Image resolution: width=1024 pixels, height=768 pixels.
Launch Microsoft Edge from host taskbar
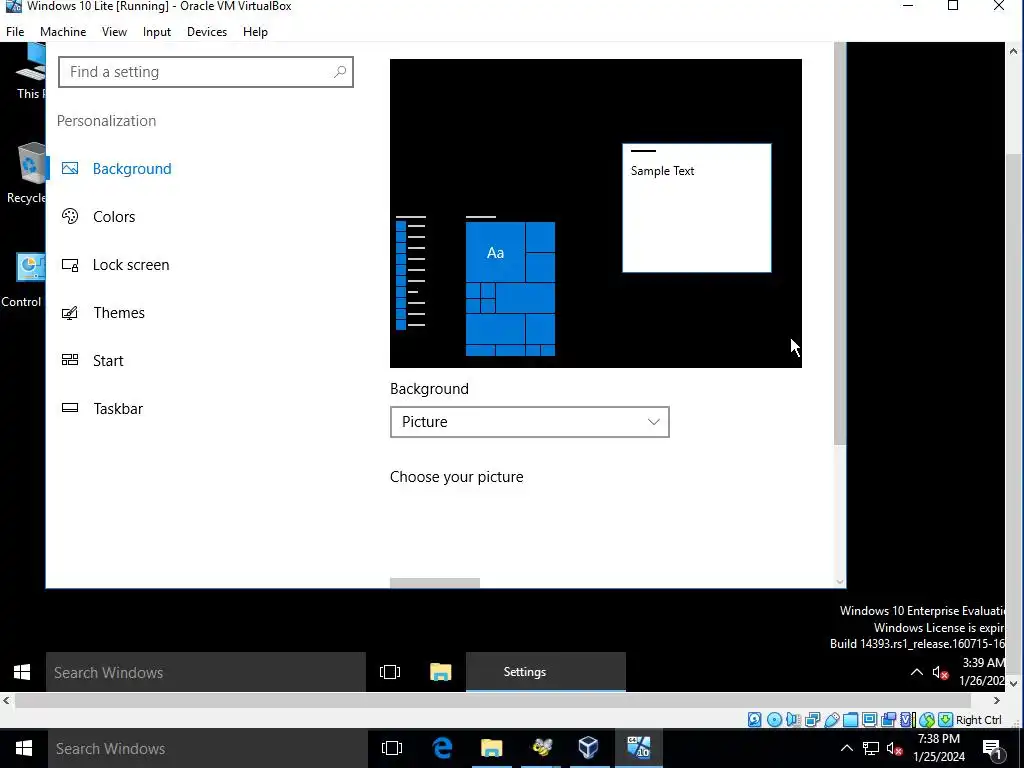coord(442,748)
